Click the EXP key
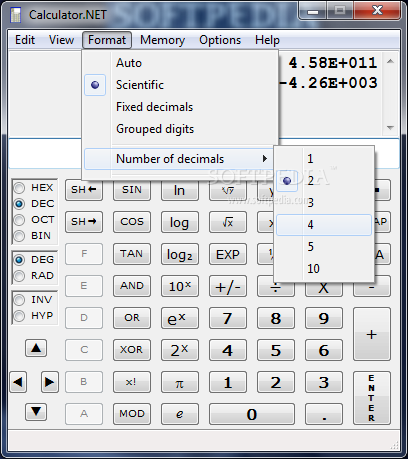This screenshot has height=459, width=408. click(228, 254)
